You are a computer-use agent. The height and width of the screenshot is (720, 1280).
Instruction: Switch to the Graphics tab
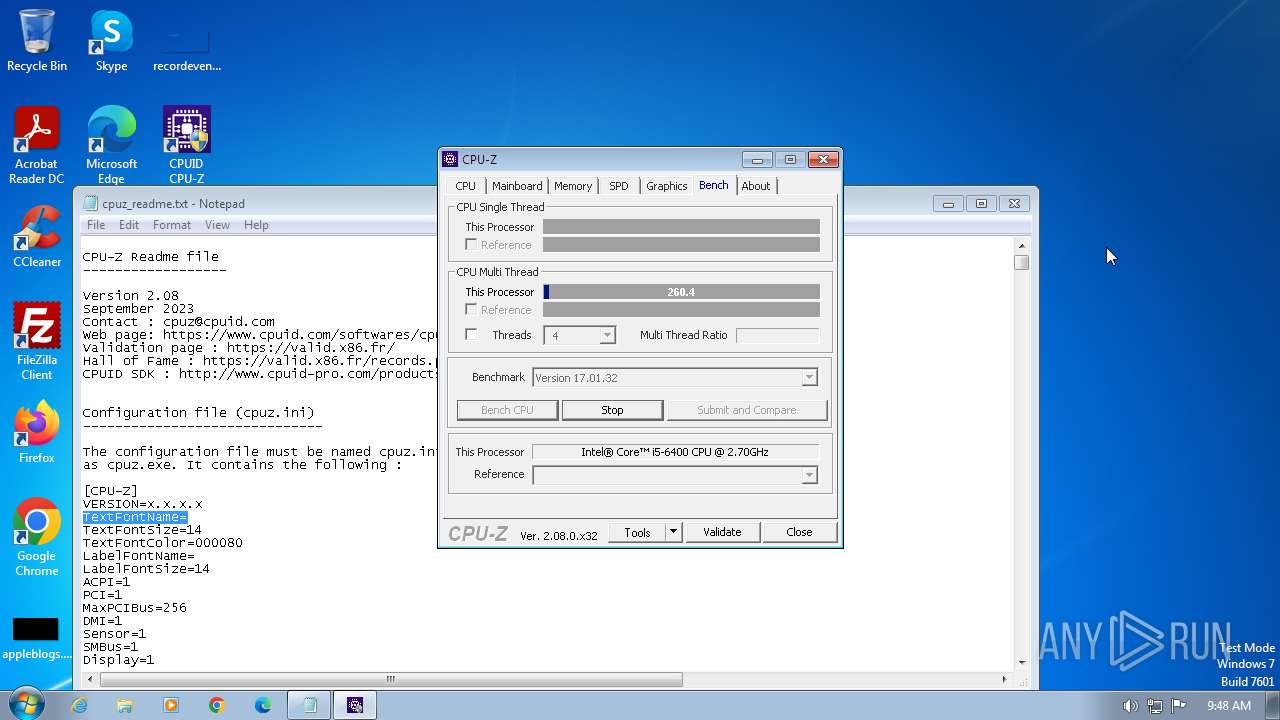coord(666,186)
